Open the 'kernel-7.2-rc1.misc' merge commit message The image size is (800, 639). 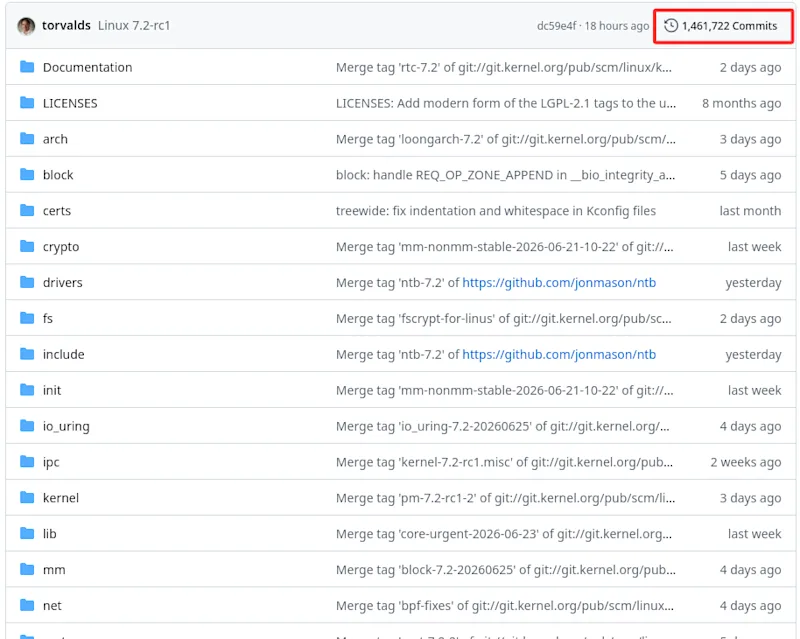click(x=504, y=462)
